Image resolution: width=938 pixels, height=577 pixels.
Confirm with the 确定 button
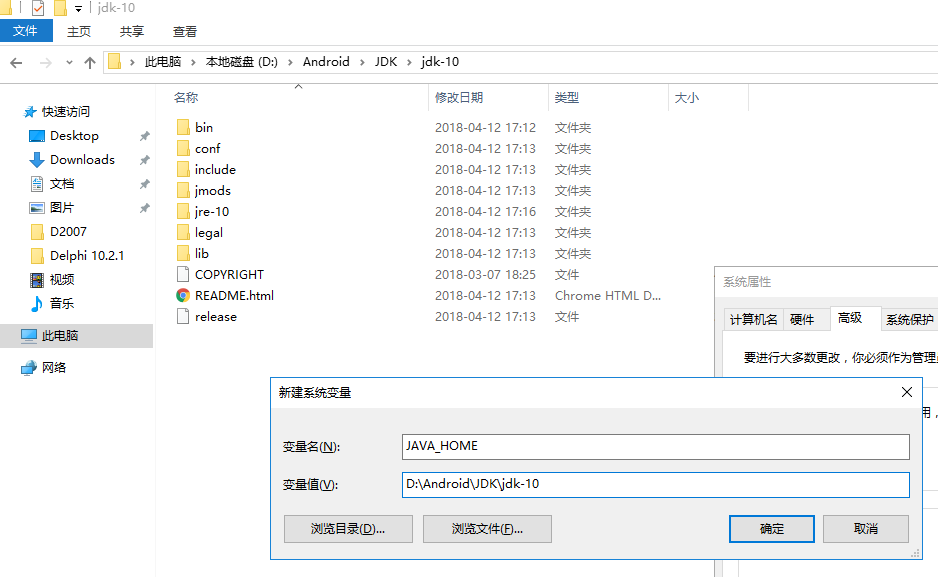(x=772, y=529)
